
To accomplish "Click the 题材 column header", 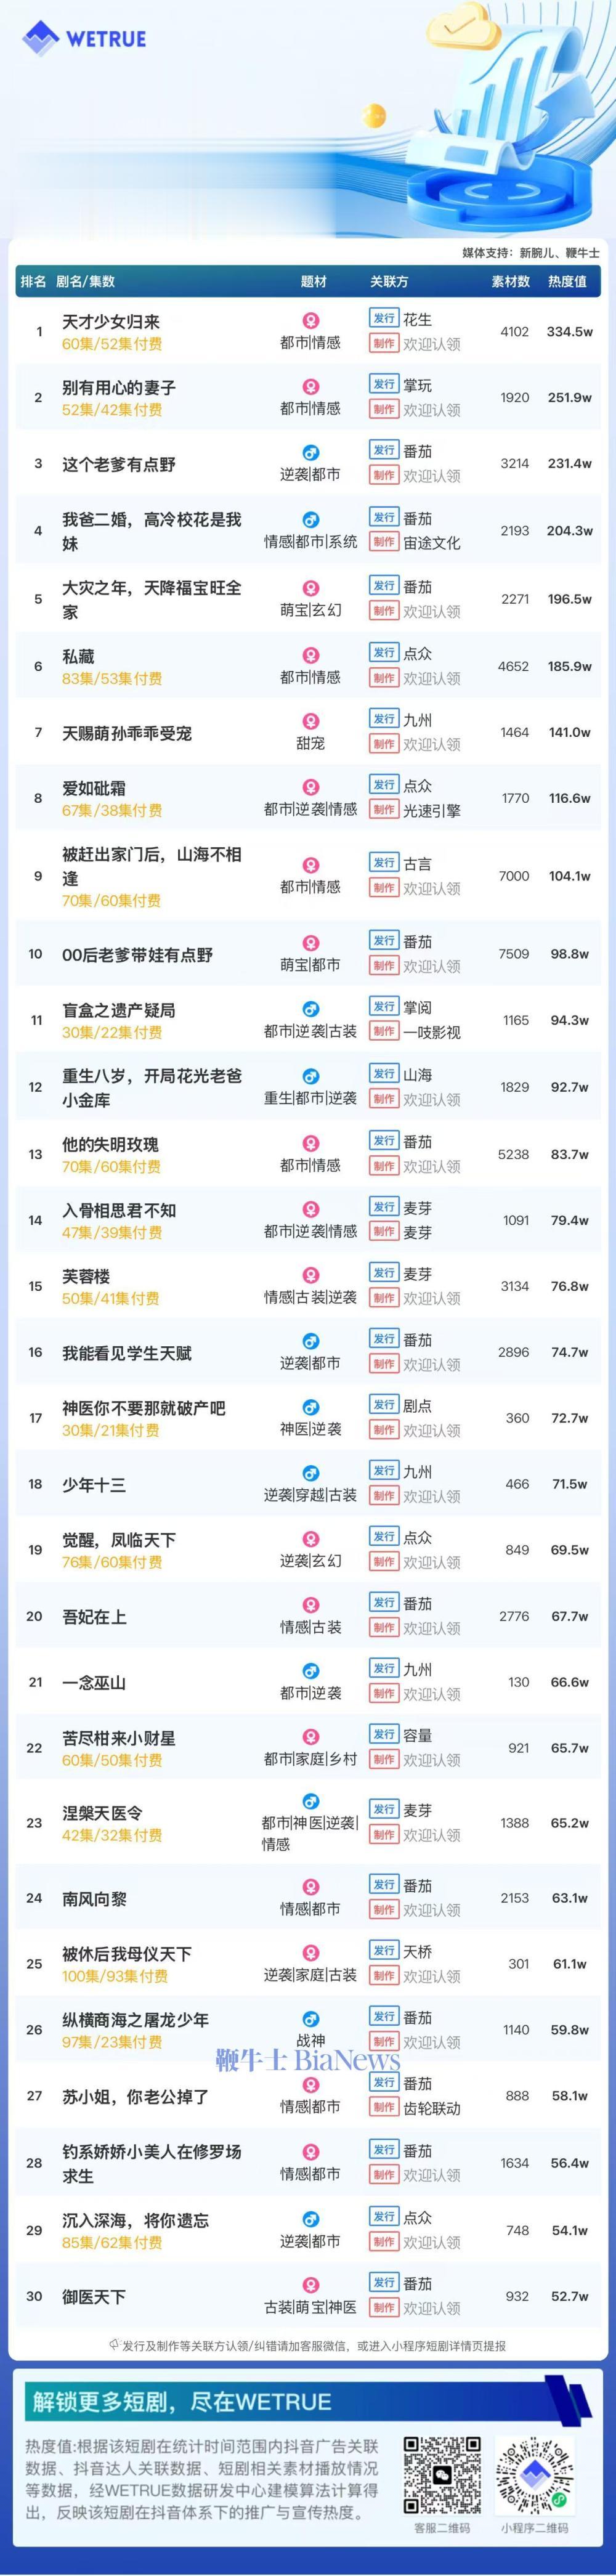I will [314, 282].
